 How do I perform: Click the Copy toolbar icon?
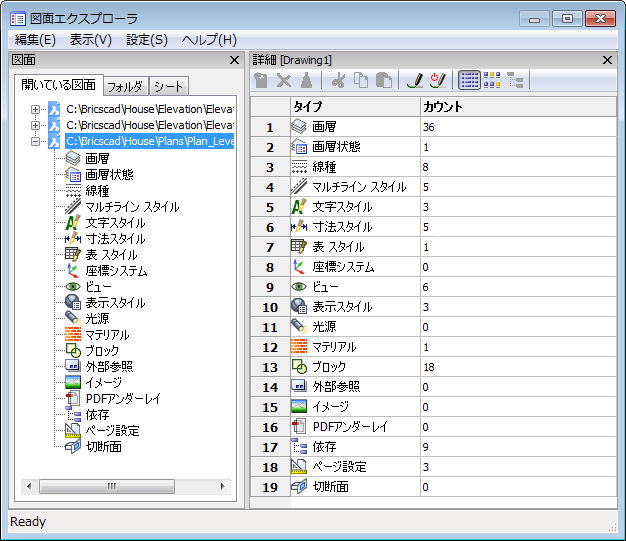pyautogui.click(x=361, y=80)
